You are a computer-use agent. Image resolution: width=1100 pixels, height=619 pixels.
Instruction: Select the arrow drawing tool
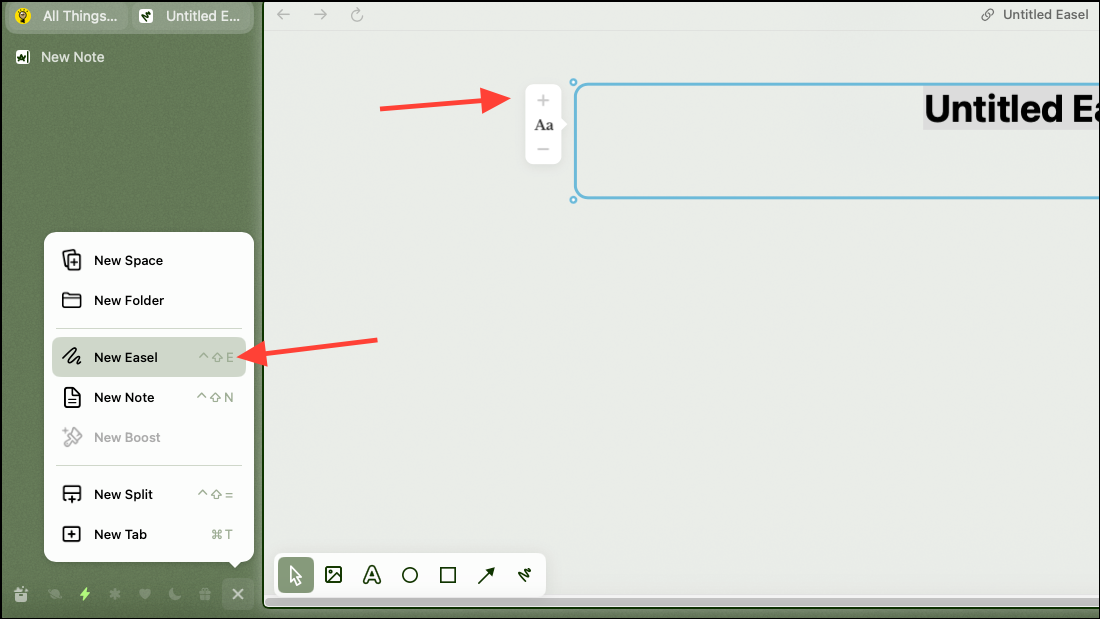click(x=486, y=575)
